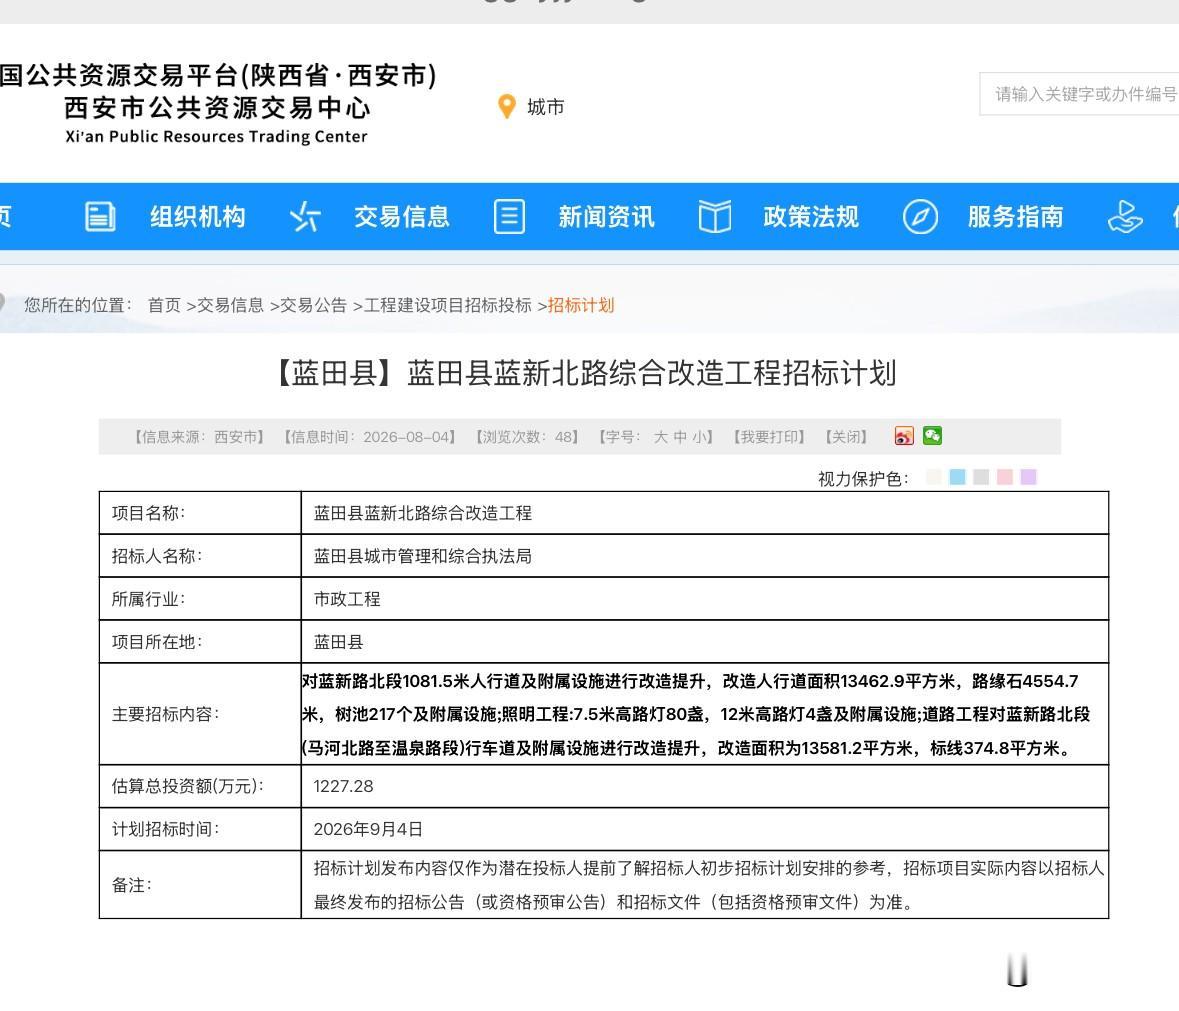Image resolution: width=1179 pixels, height=1011 pixels.
Task: Choose the beige eye-protection color
Action: [x=934, y=477]
